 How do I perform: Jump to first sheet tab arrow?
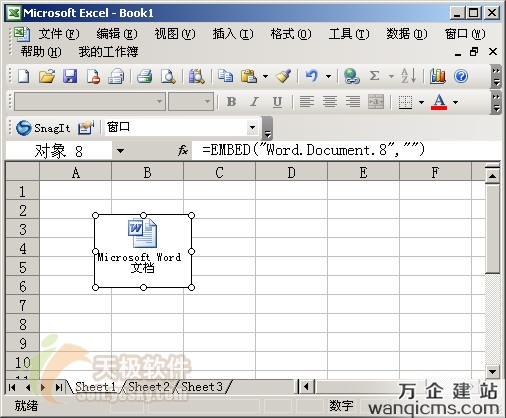(12, 387)
